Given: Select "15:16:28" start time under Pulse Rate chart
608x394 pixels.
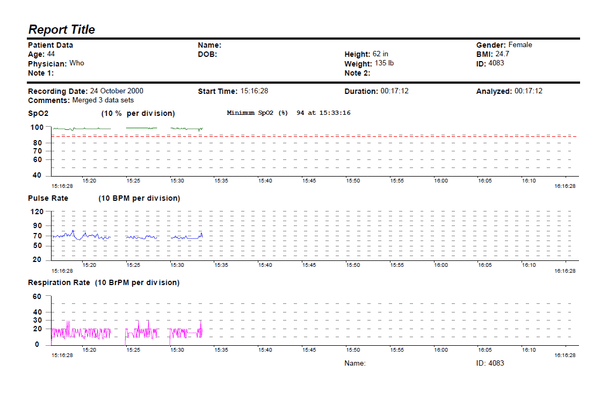Looking at the screenshot, I should [62, 271].
